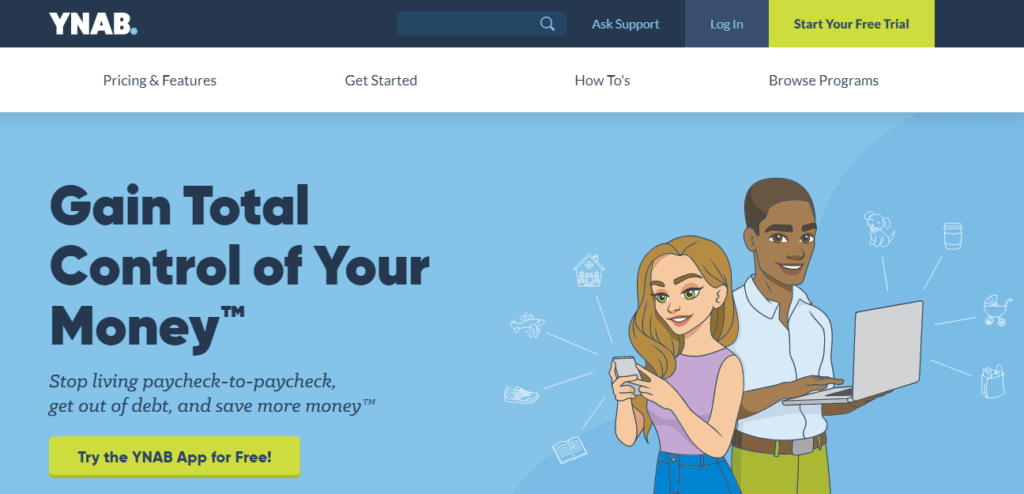The height and width of the screenshot is (494, 1024).
Task: Click the puppy dog icon
Action: pos(878,229)
